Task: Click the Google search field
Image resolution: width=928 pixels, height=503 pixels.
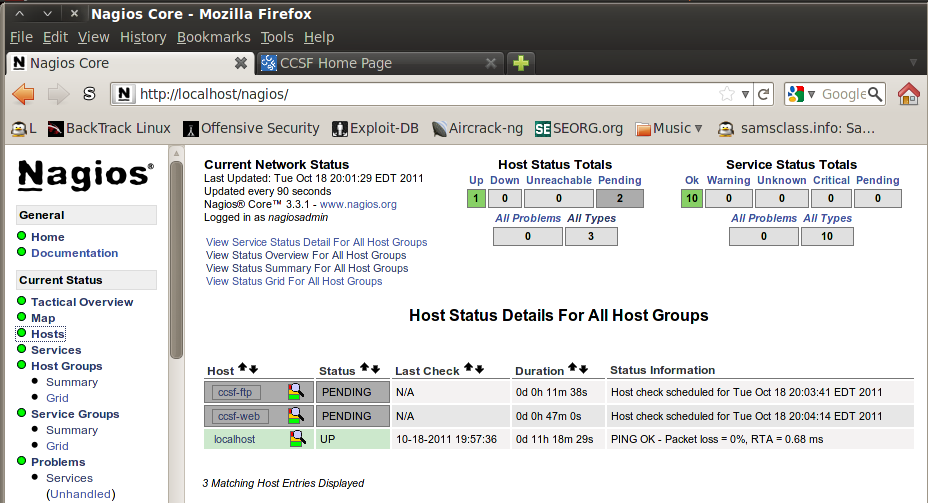Action: pyautogui.click(x=843, y=94)
